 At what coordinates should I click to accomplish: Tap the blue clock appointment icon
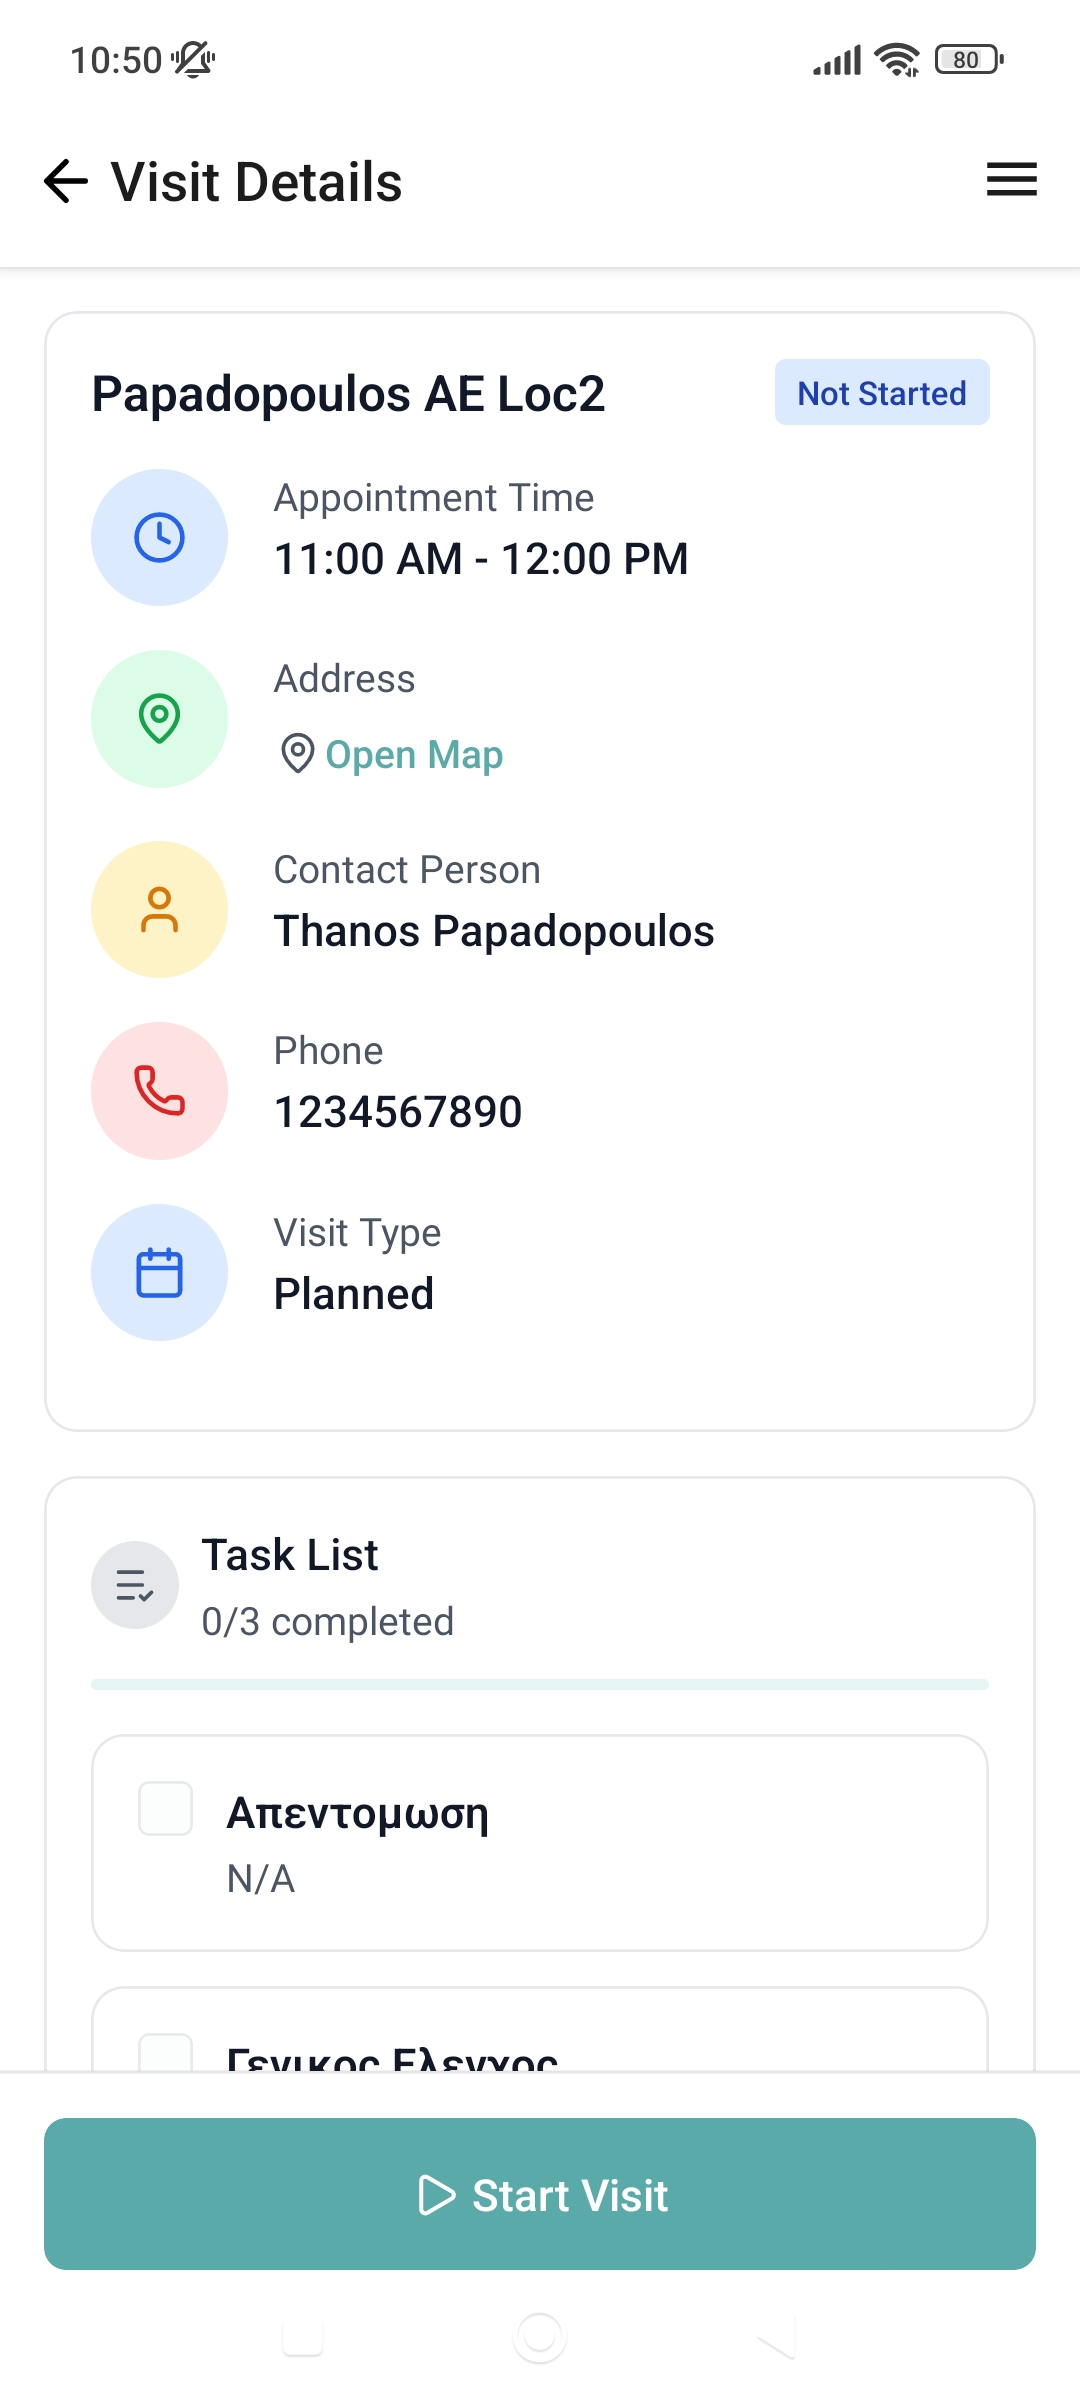click(x=159, y=538)
